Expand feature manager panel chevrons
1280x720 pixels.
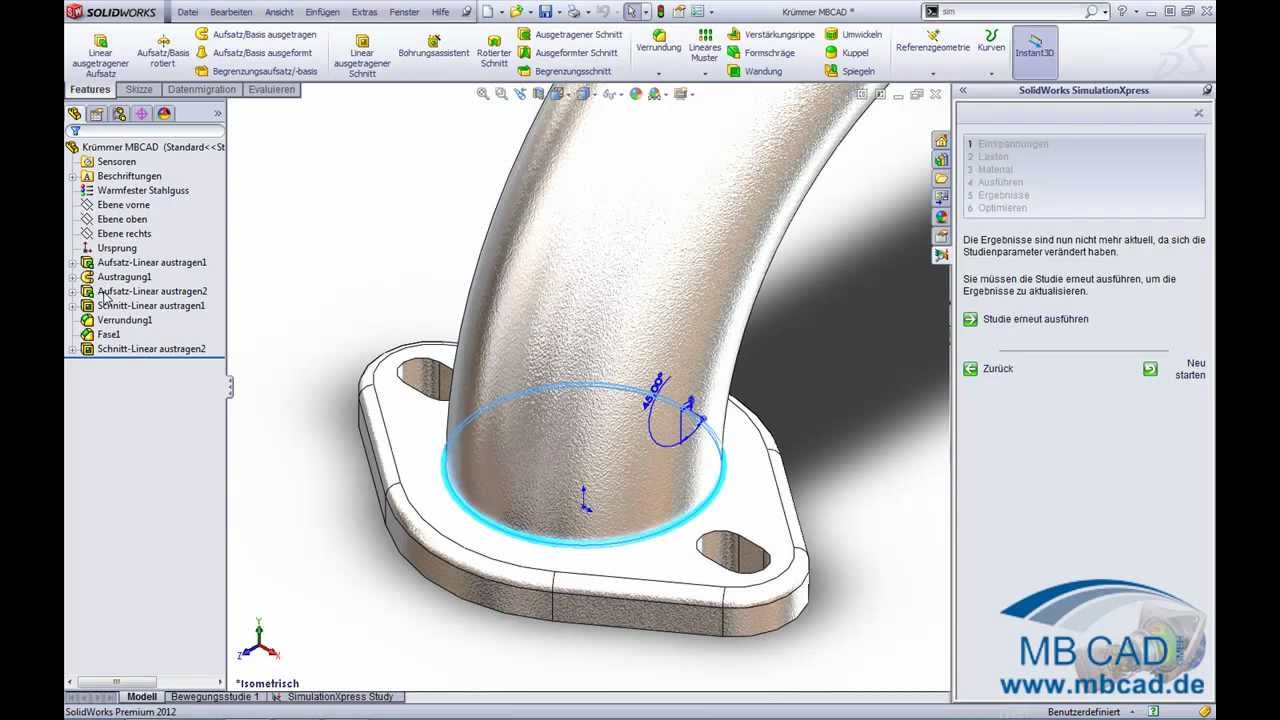218,113
